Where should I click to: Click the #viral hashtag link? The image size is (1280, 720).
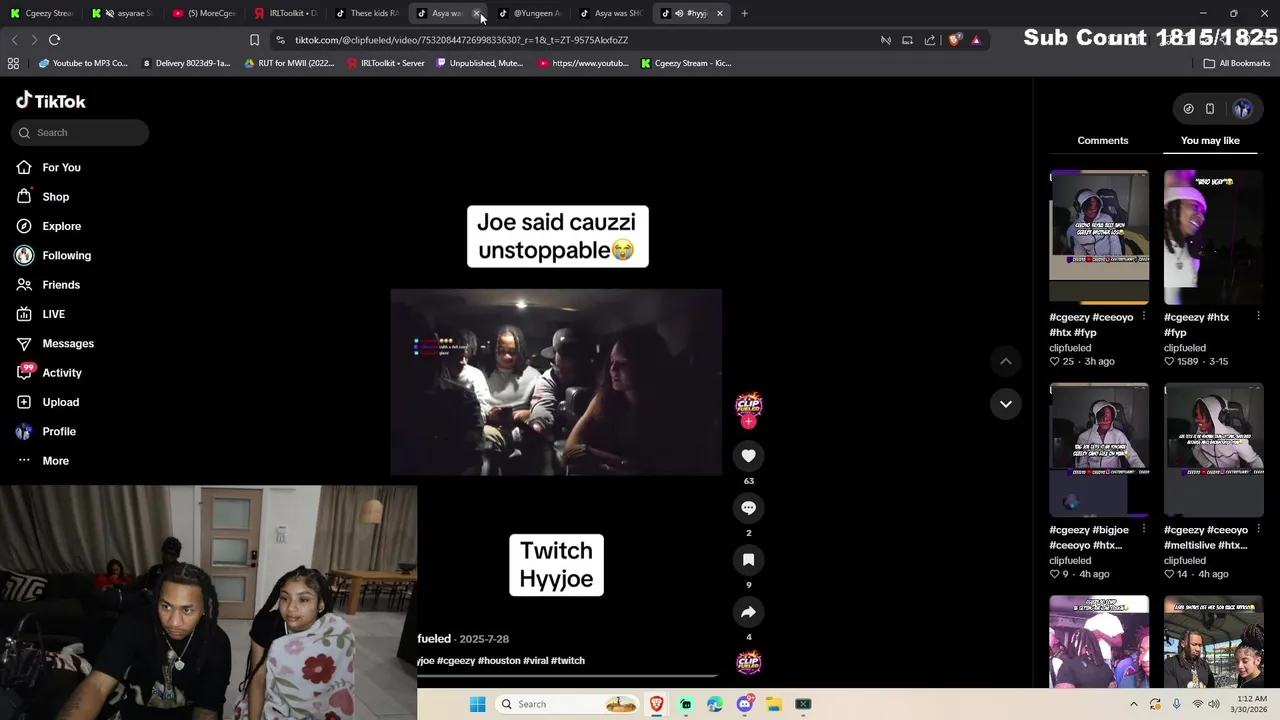pyautogui.click(x=535, y=660)
